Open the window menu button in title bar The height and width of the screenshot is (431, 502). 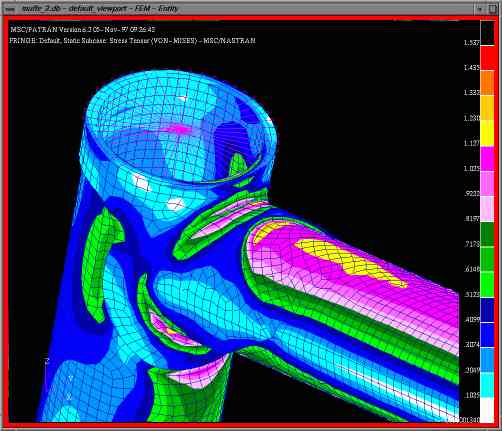pyautogui.click(x=10, y=9)
